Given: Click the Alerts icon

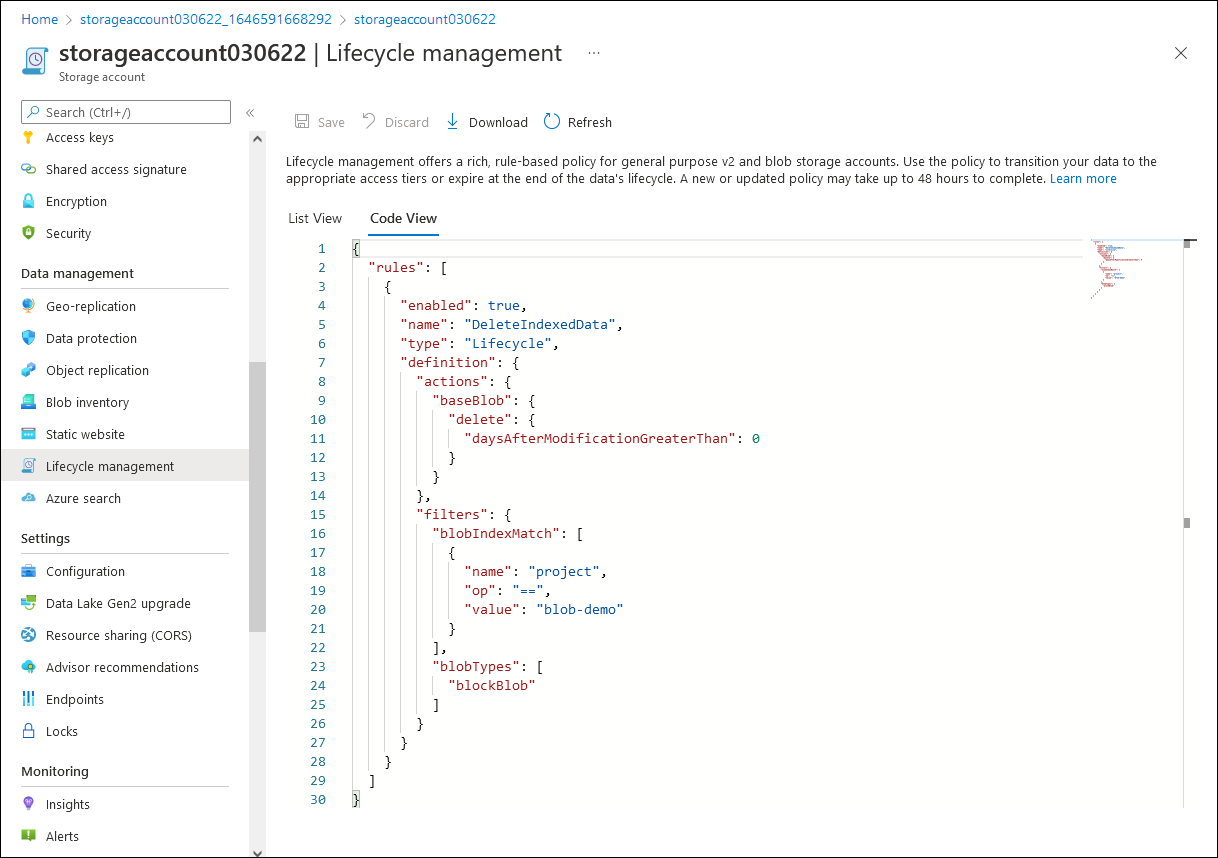Looking at the screenshot, I should (x=28, y=837).
